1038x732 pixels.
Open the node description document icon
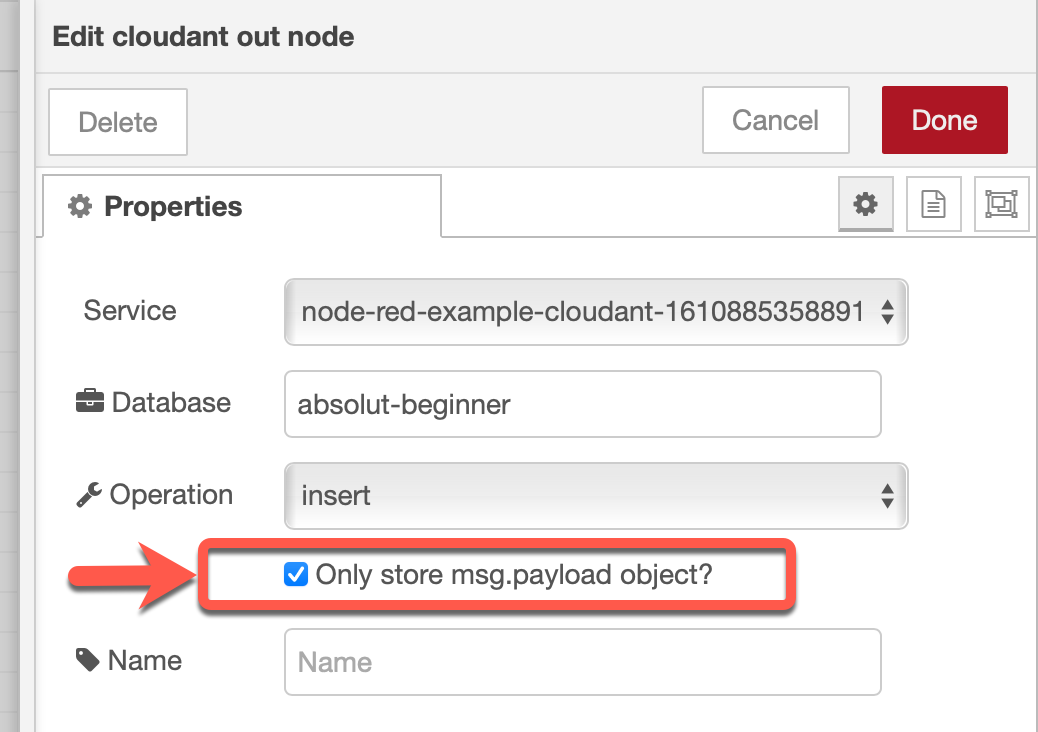933,204
